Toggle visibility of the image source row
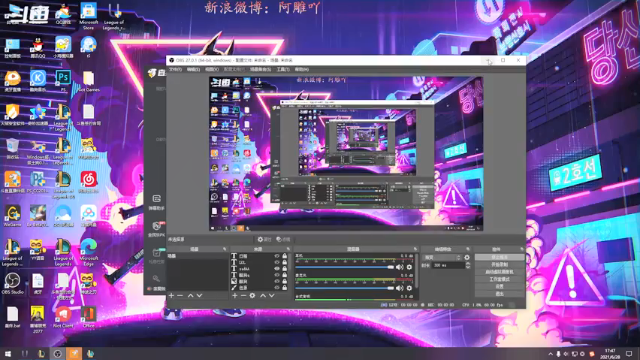 [x=277, y=281]
